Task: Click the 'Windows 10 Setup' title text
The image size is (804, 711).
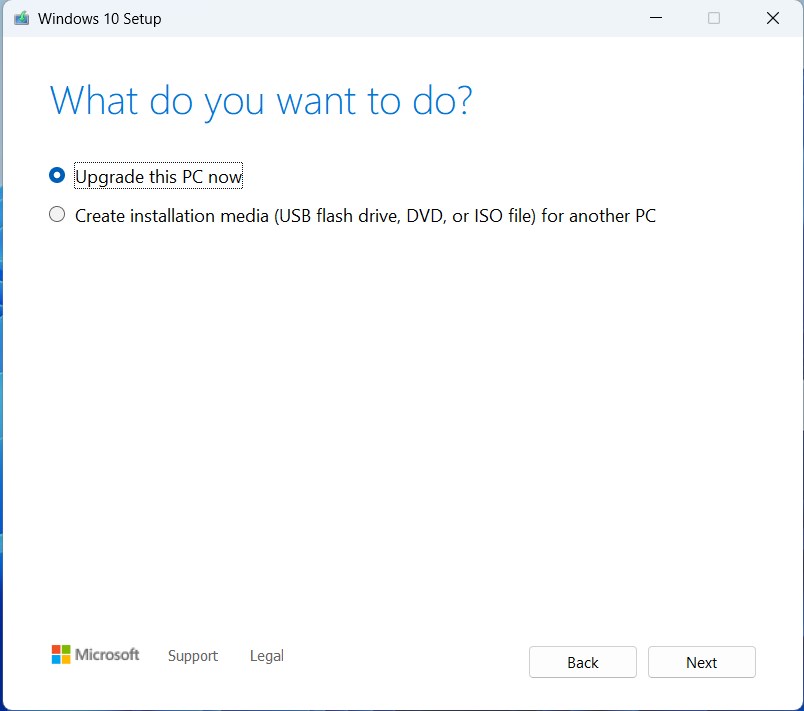Action: click(99, 19)
